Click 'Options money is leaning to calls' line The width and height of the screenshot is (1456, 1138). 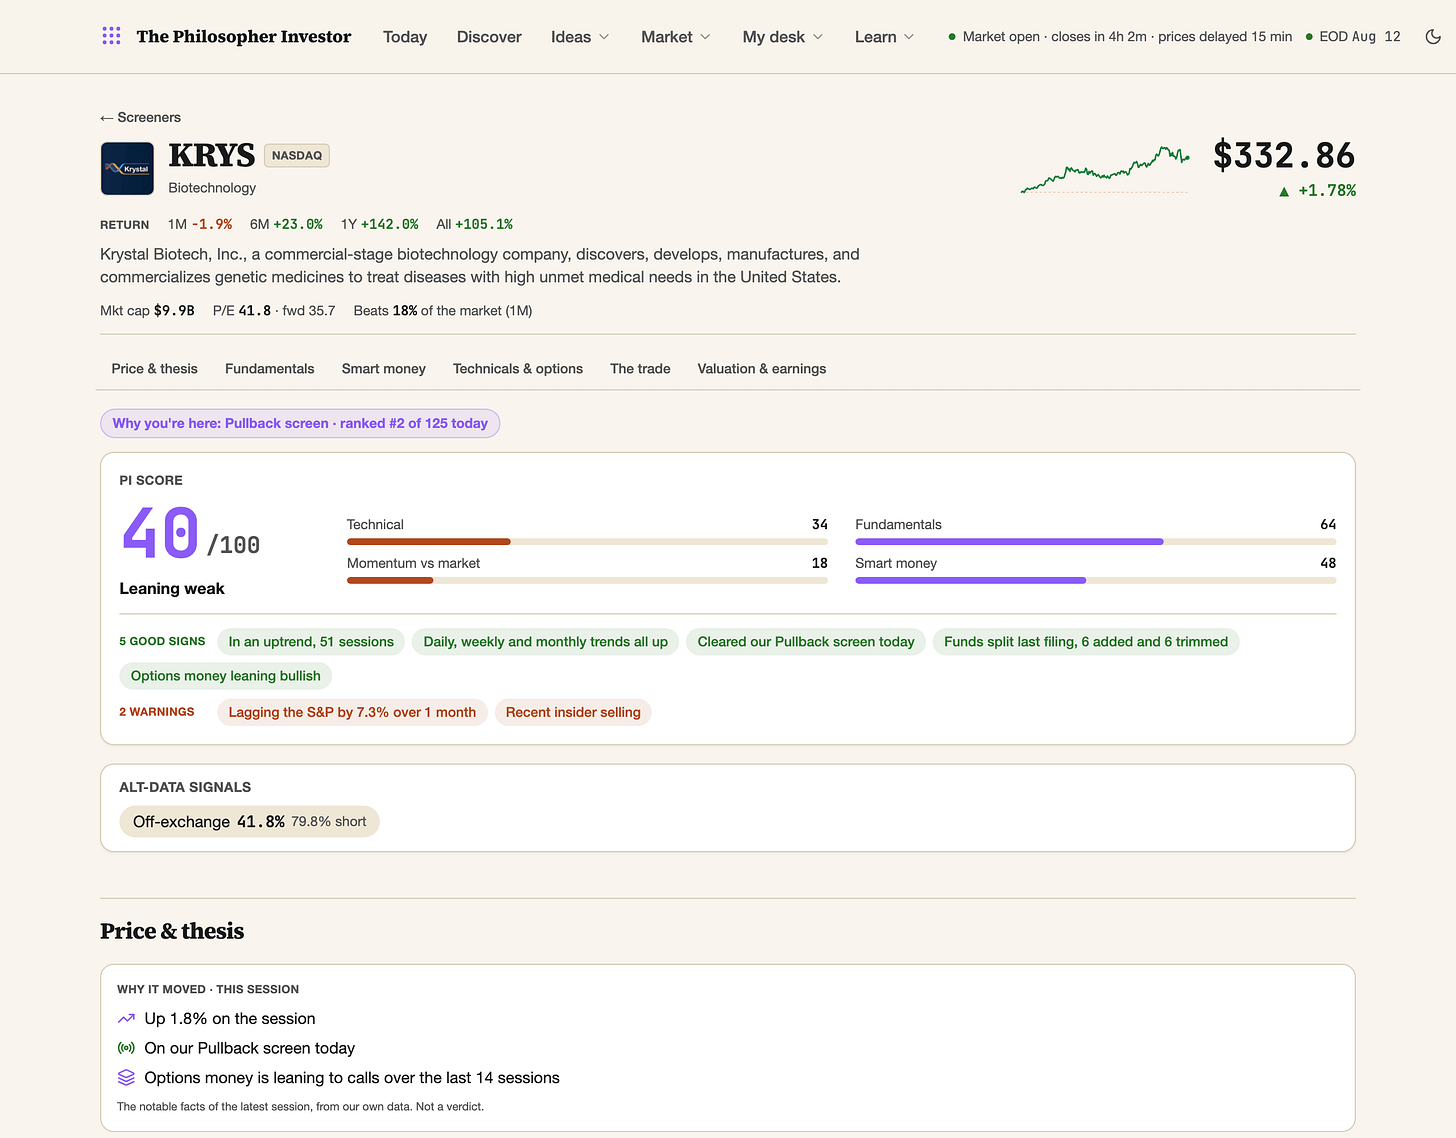(x=352, y=1078)
